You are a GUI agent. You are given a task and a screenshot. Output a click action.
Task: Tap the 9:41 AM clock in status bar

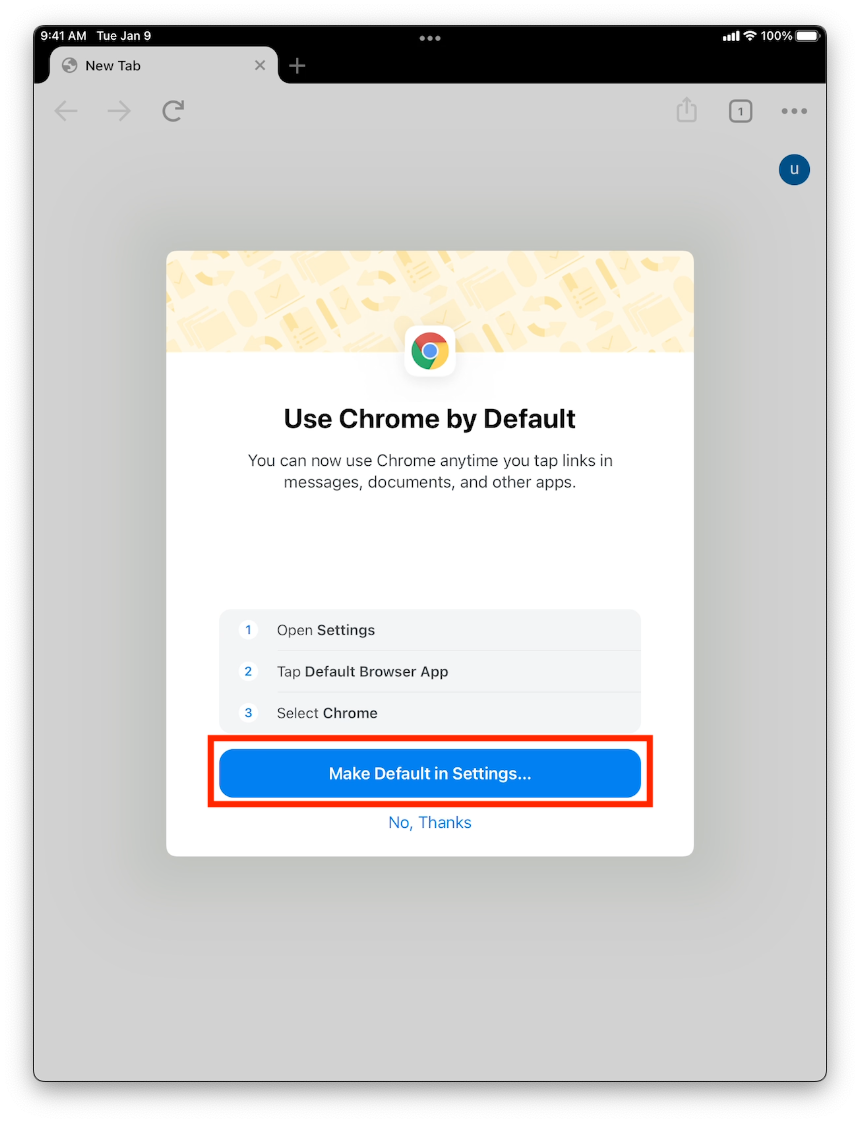pyautogui.click(x=63, y=36)
